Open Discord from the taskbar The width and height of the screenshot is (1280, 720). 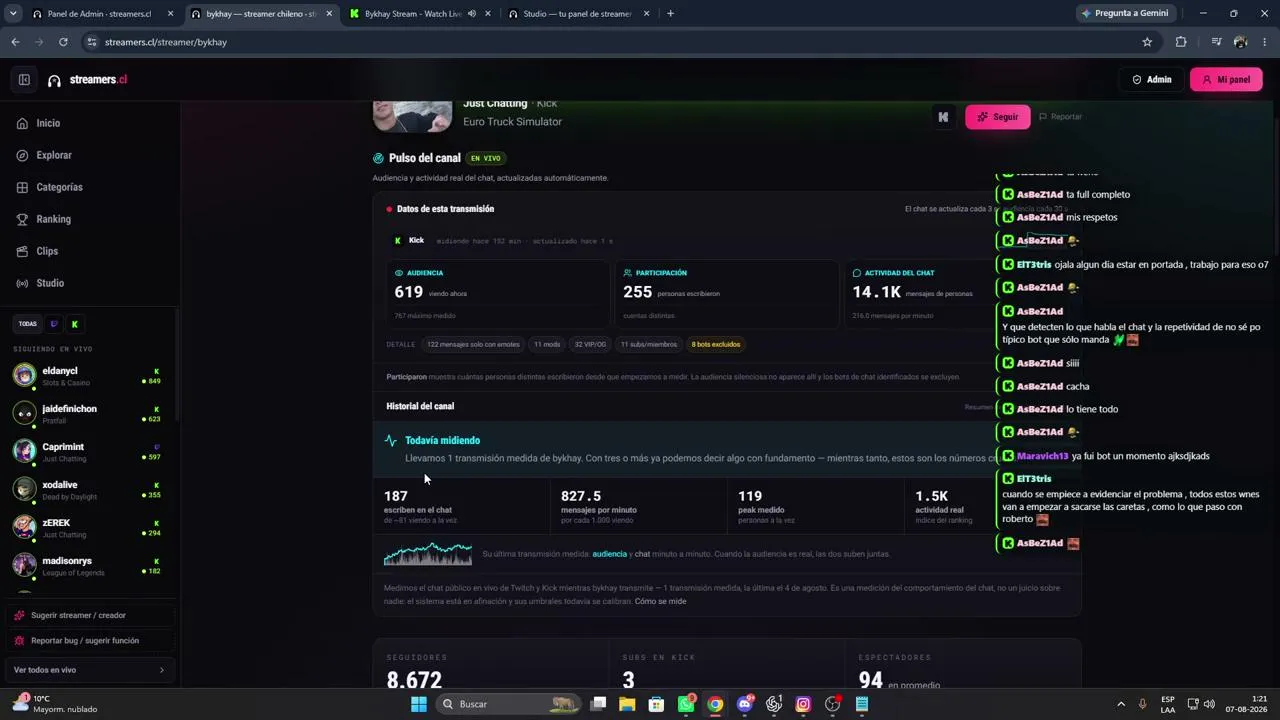coord(745,704)
